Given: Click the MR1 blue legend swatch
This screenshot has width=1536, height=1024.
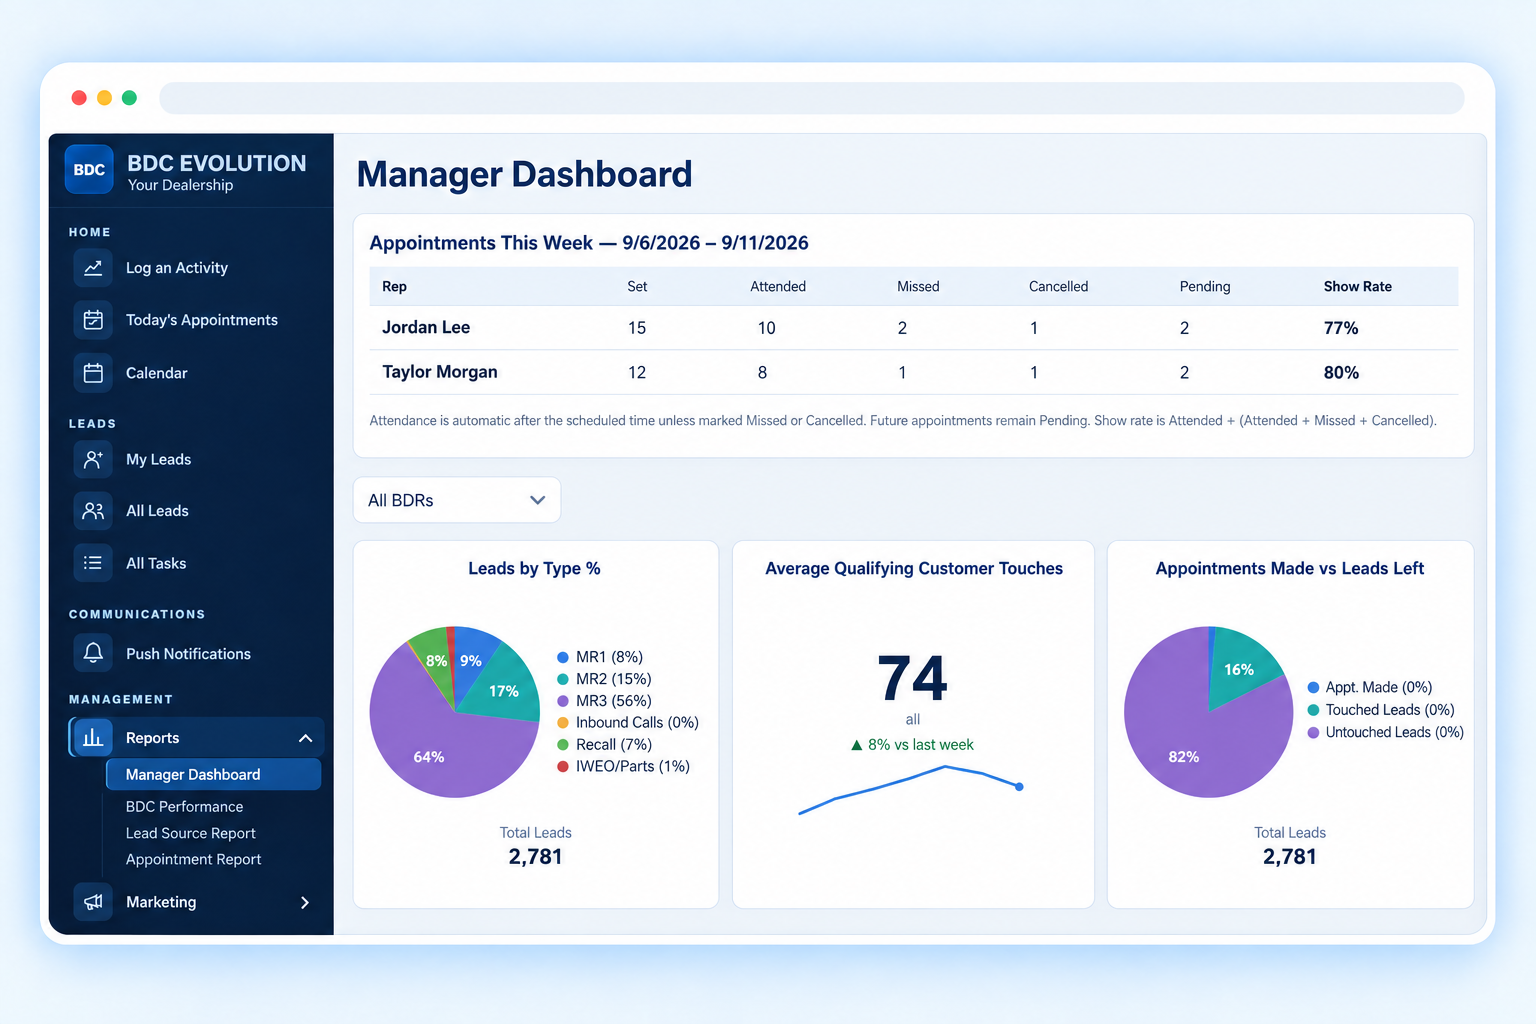Looking at the screenshot, I should pyautogui.click(x=563, y=657).
